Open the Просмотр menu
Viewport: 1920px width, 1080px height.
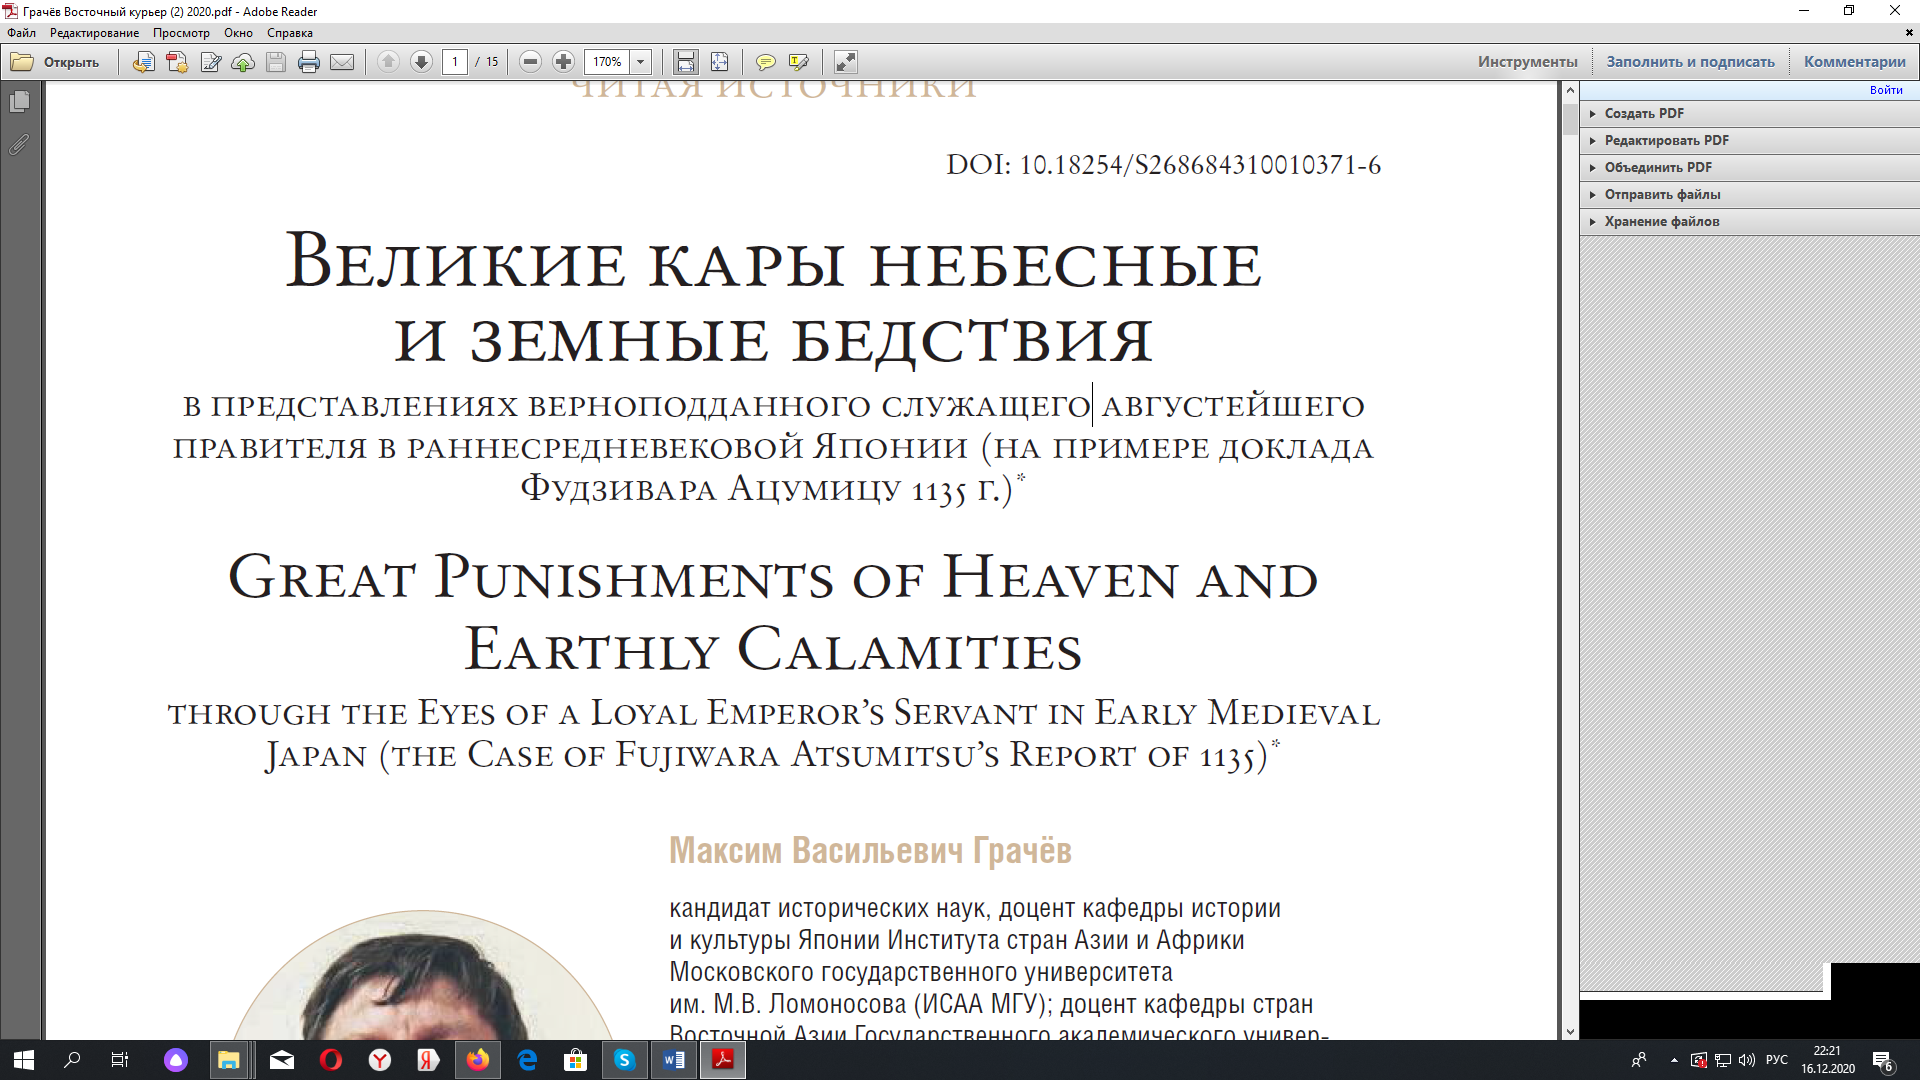tap(181, 33)
